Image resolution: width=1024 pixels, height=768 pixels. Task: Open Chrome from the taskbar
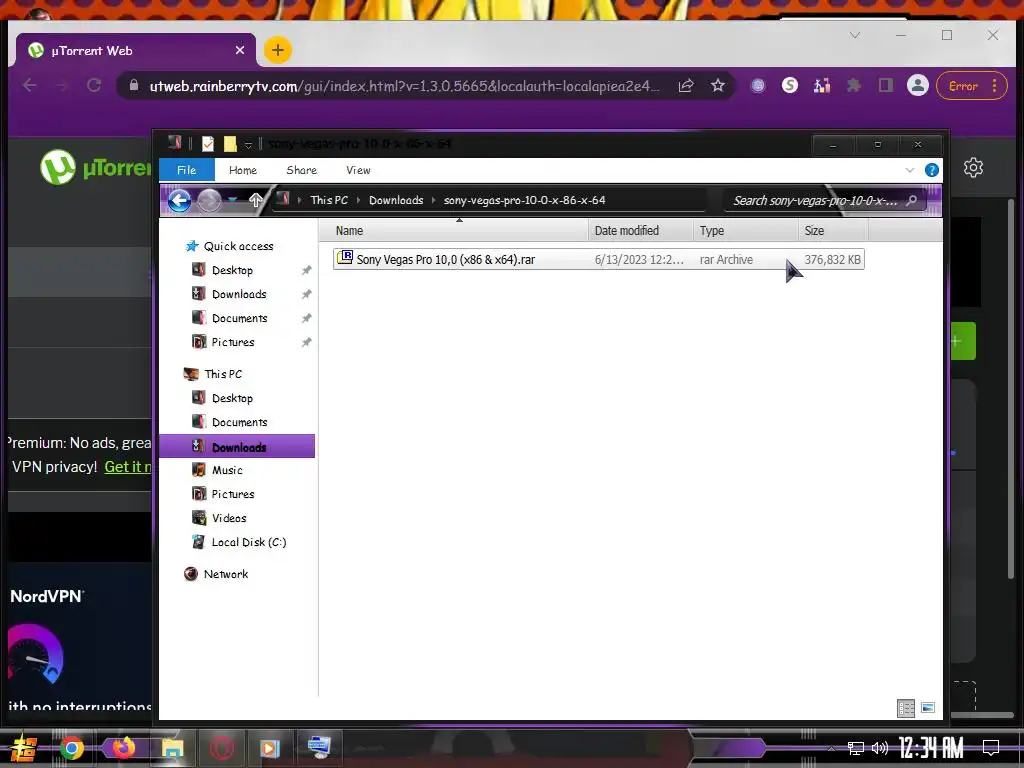72,748
